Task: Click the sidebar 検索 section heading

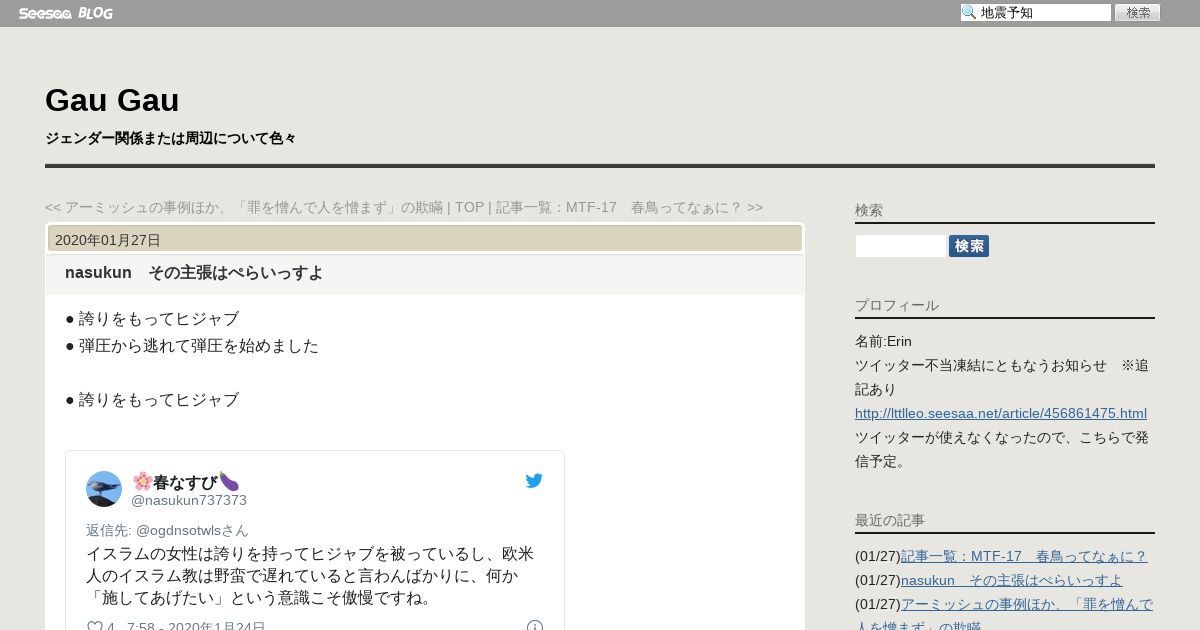Action: [x=869, y=210]
